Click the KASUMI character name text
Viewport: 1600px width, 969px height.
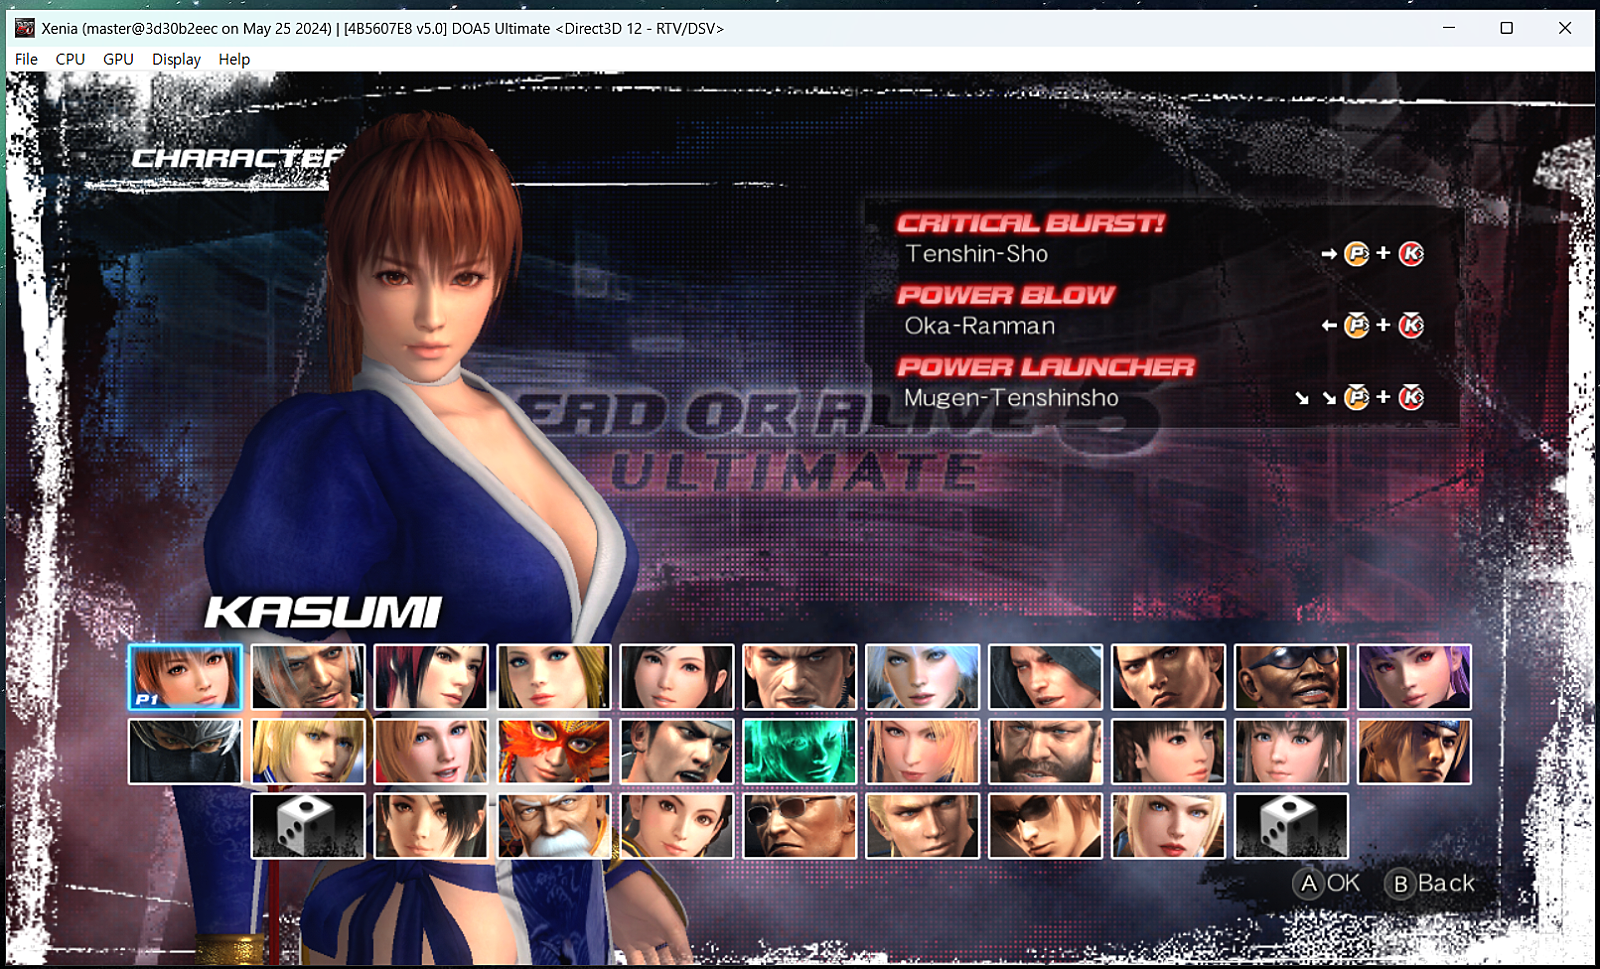click(x=323, y=612)
